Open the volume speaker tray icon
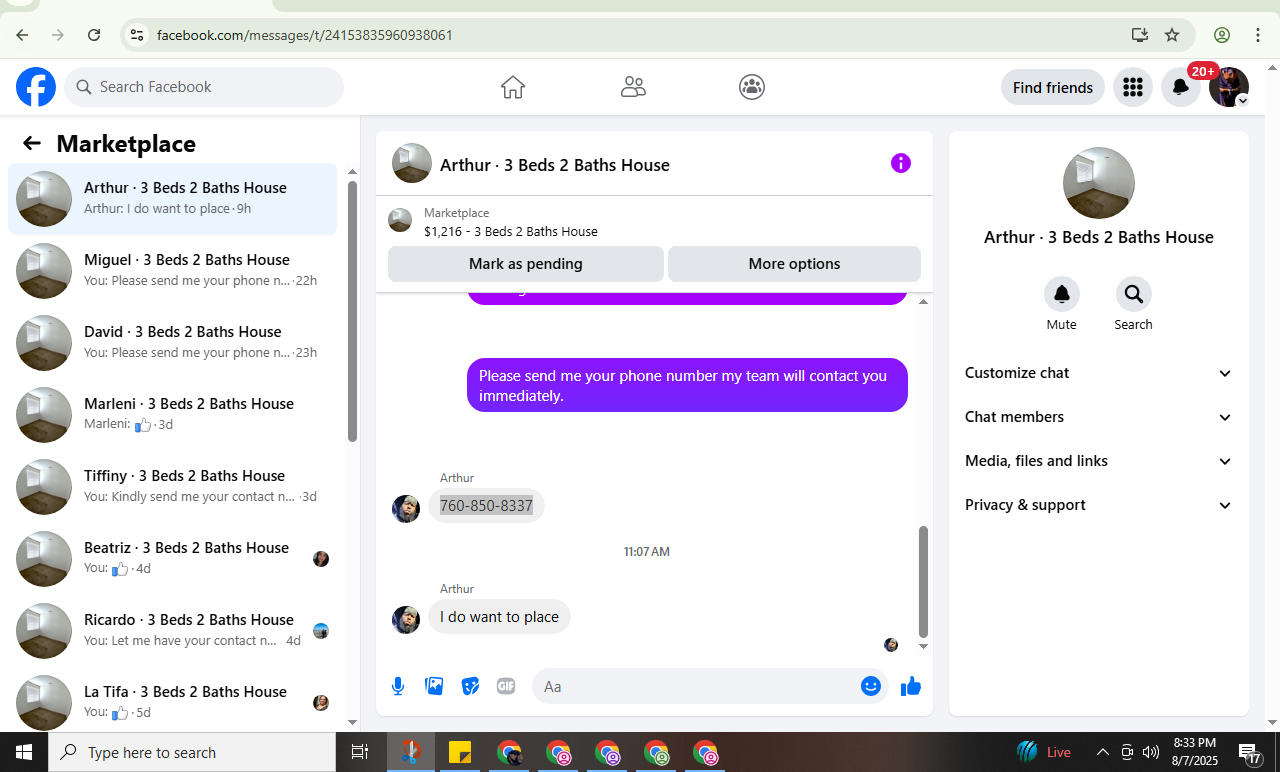Screen dimensions: 1280x772 point(1151,752)
